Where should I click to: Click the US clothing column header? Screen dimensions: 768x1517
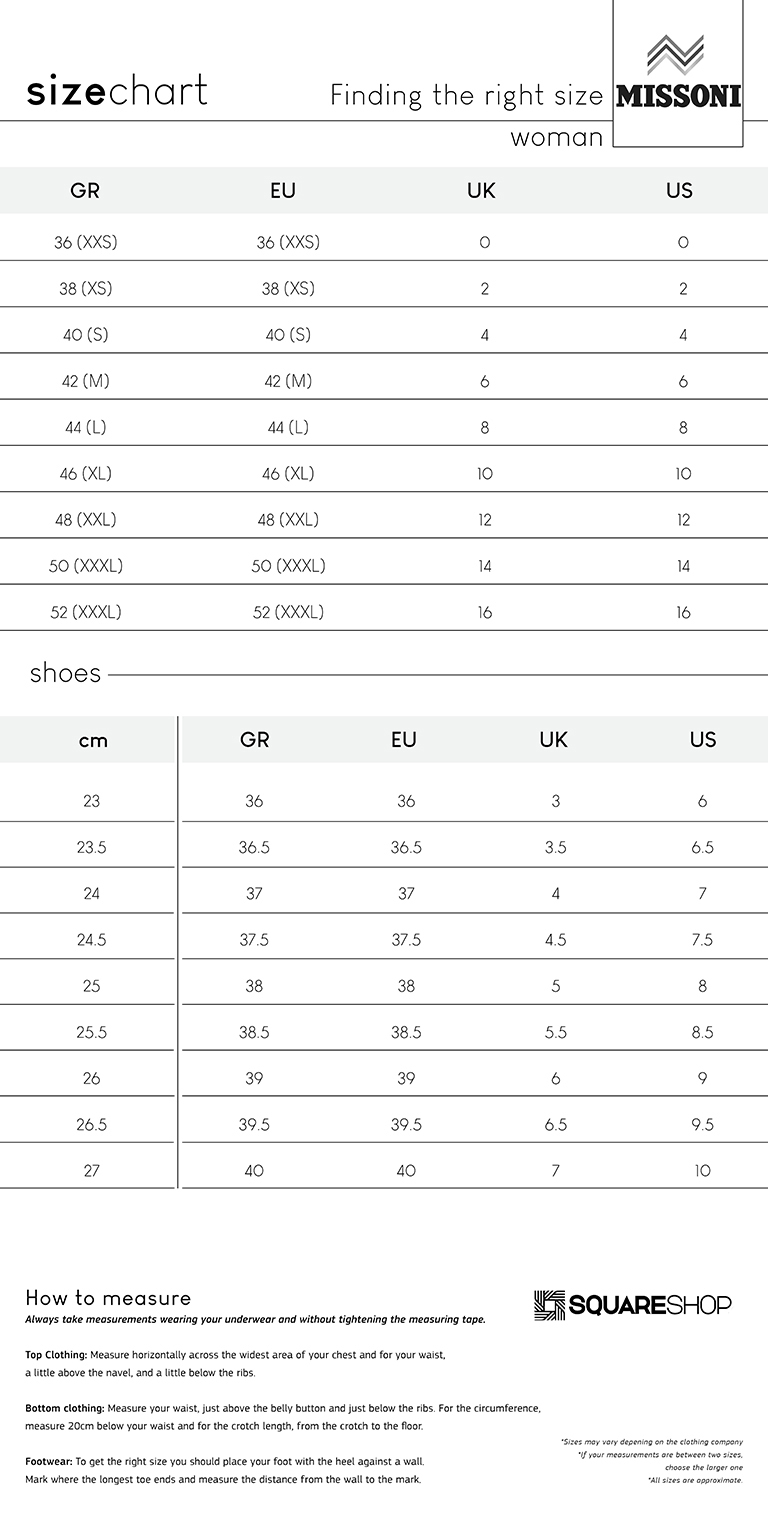click(x=679, y=190)
